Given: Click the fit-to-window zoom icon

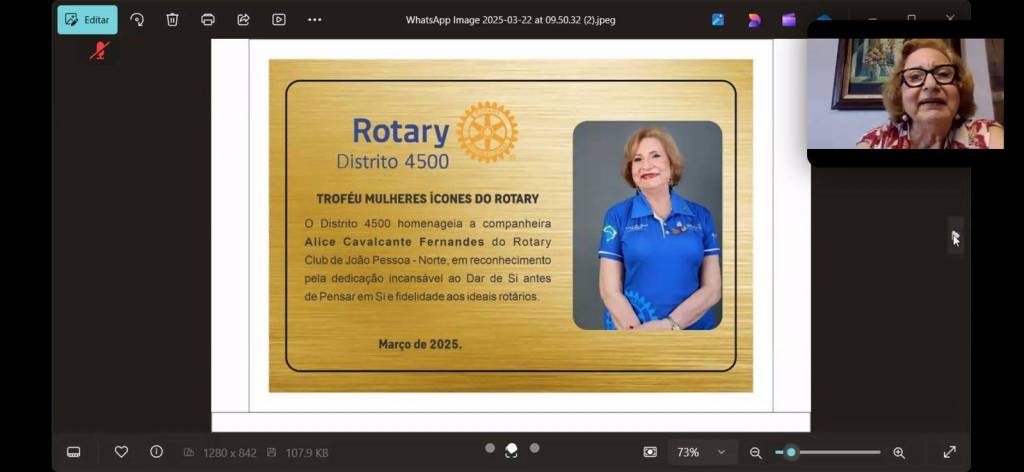Looking at the screenshot, I should click(650, 452).
